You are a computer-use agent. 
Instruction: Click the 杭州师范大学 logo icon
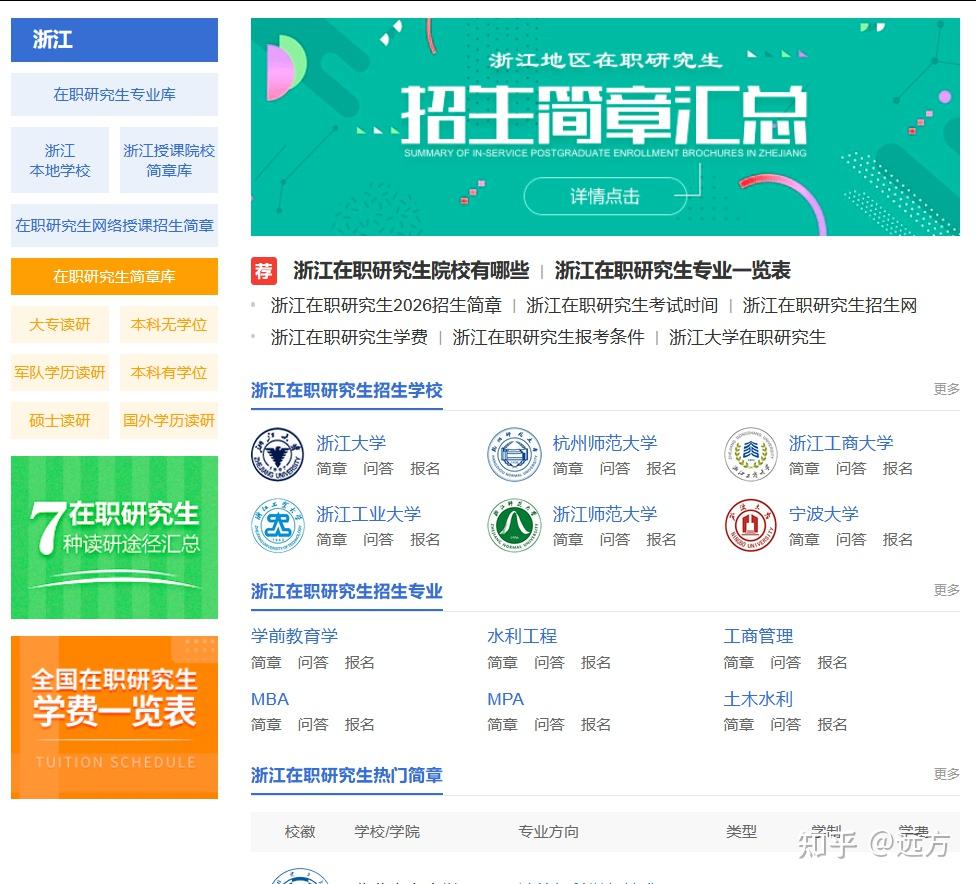(514, 454)
